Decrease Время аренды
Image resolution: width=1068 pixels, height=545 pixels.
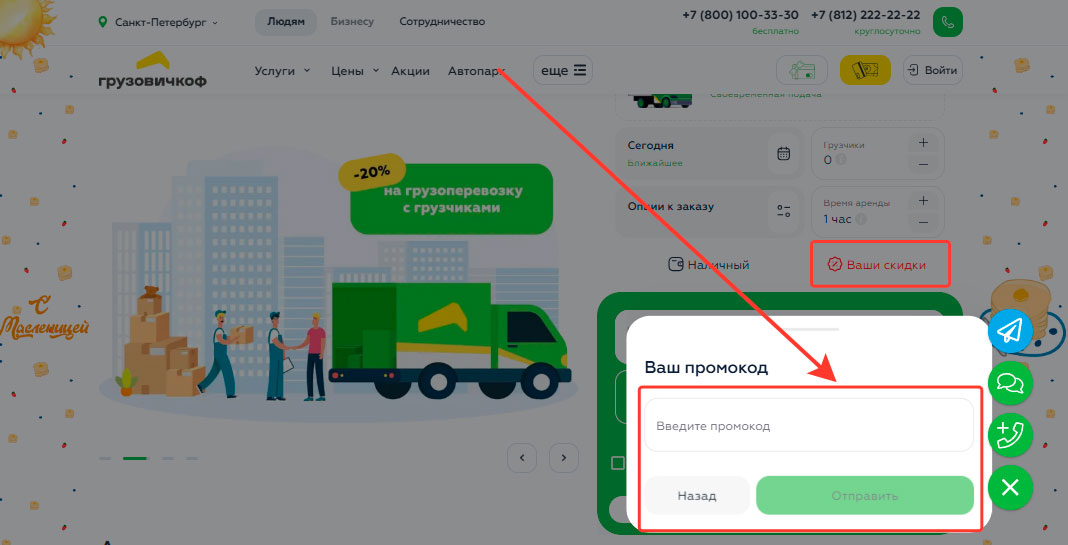[x=923, y=222]
